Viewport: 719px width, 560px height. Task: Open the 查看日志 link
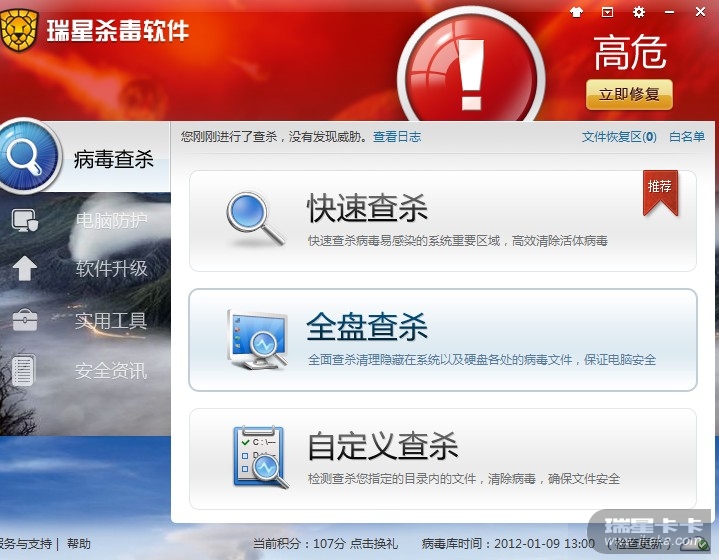(x=397, y=137)
